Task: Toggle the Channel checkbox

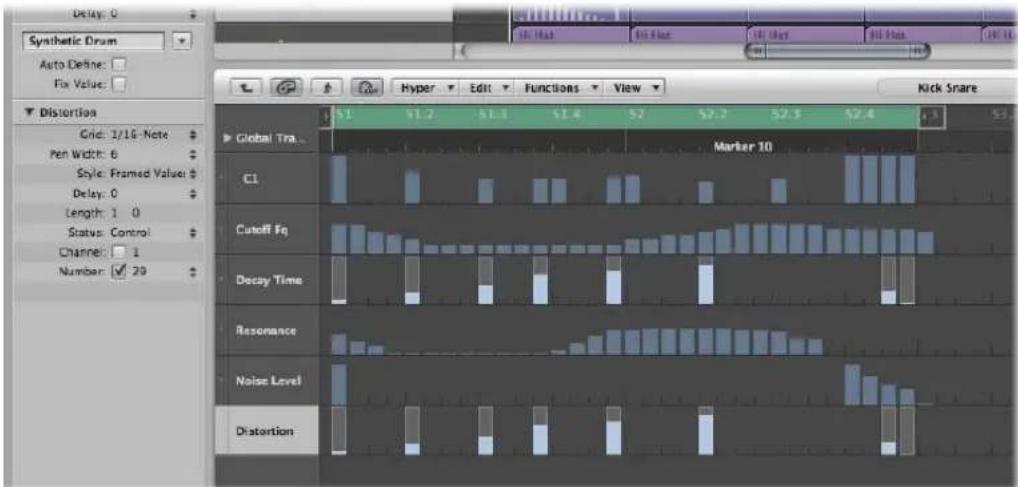Action: tap(119, 252)
